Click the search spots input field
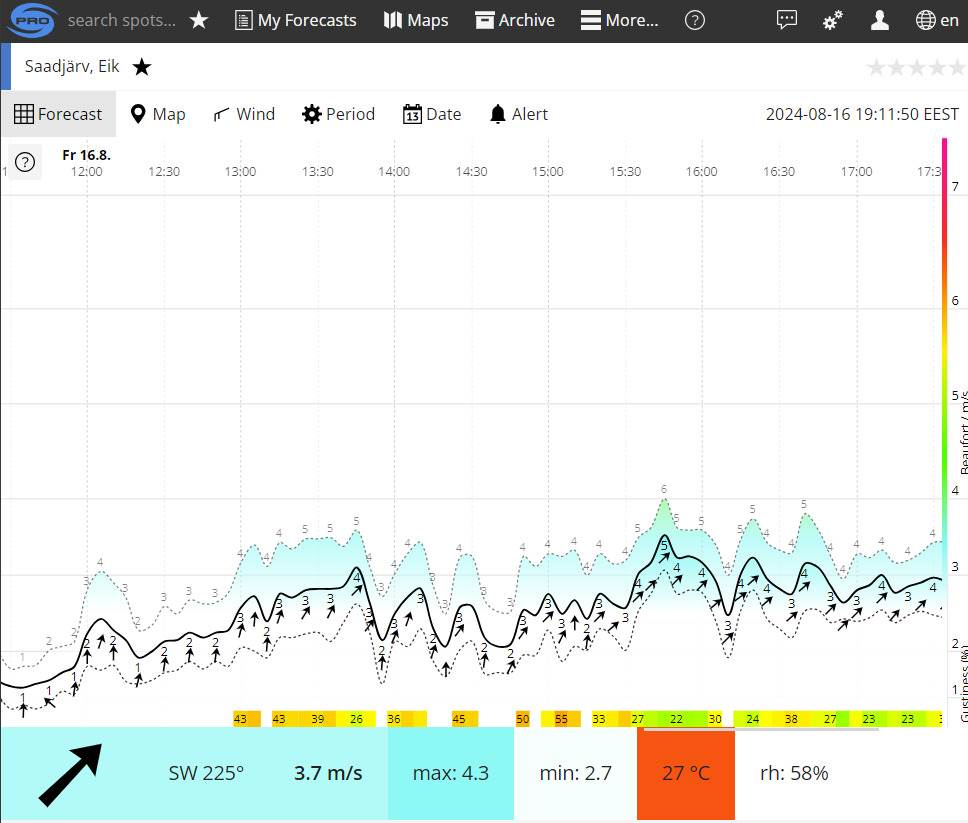The image size is (968, 823). point(121,20)
